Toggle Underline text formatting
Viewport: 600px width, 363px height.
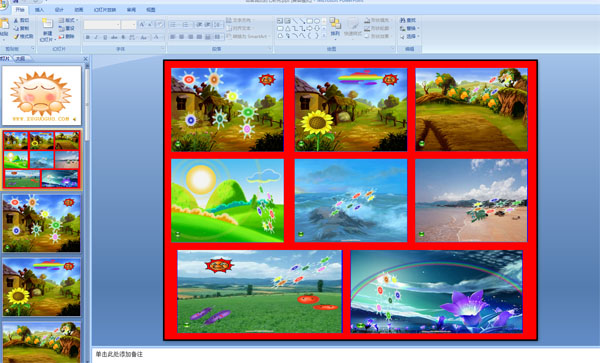click(x=105, y=37)
